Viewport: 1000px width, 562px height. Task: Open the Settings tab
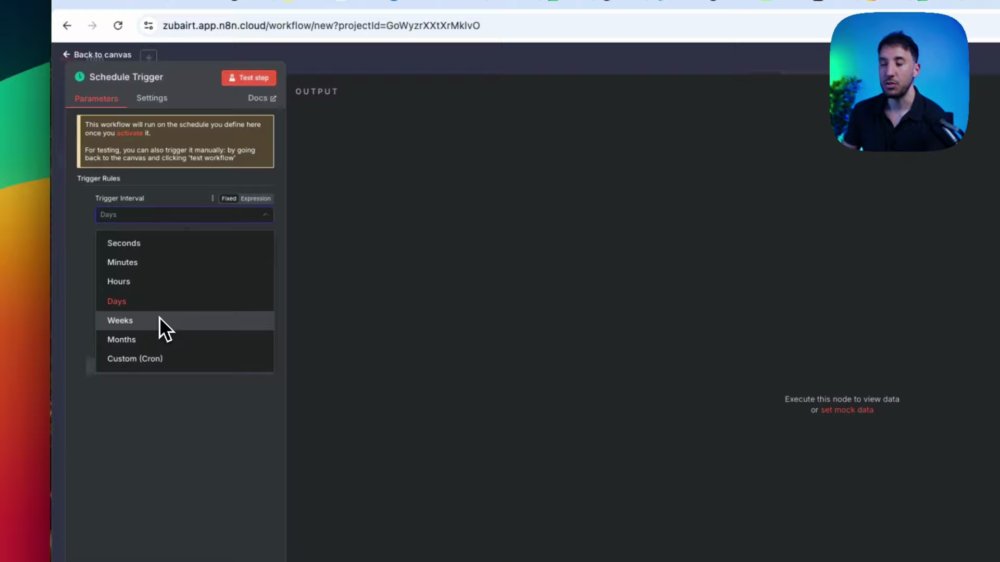(x=152, y=98)
